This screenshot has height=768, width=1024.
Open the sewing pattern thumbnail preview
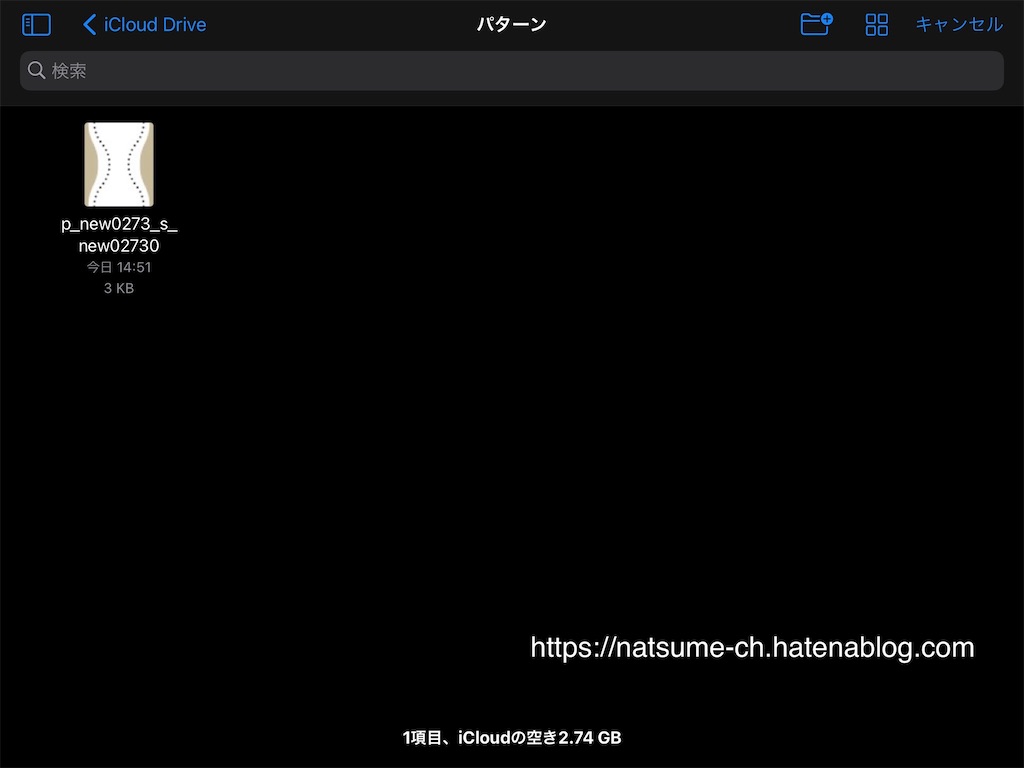point(118,163)
